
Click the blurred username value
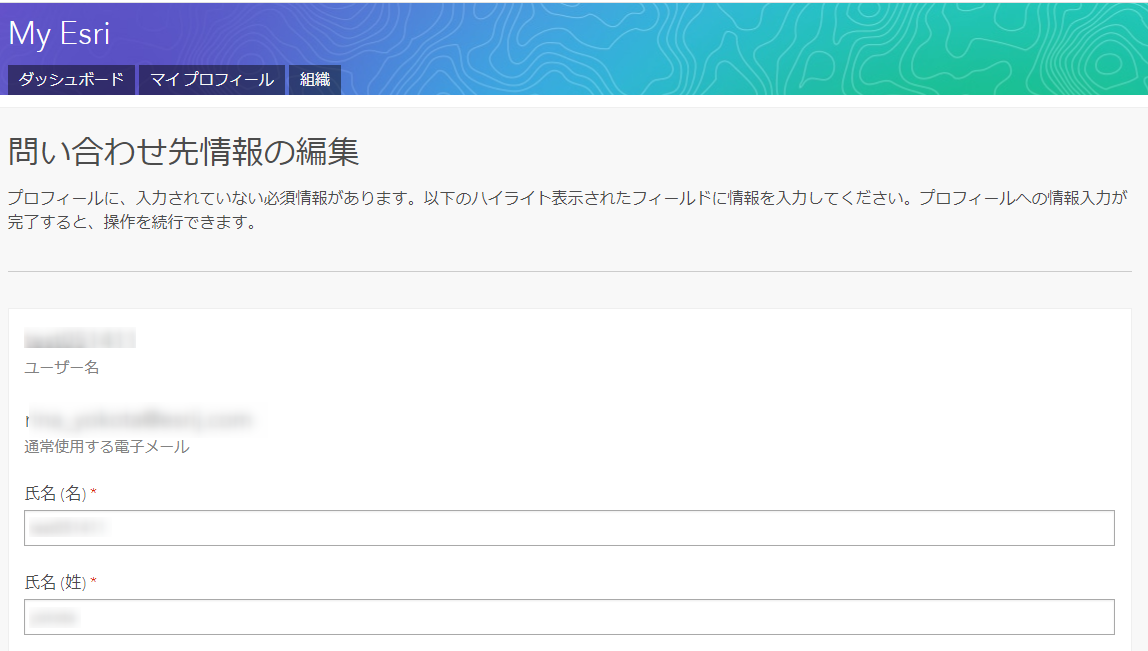click(80, 339)
